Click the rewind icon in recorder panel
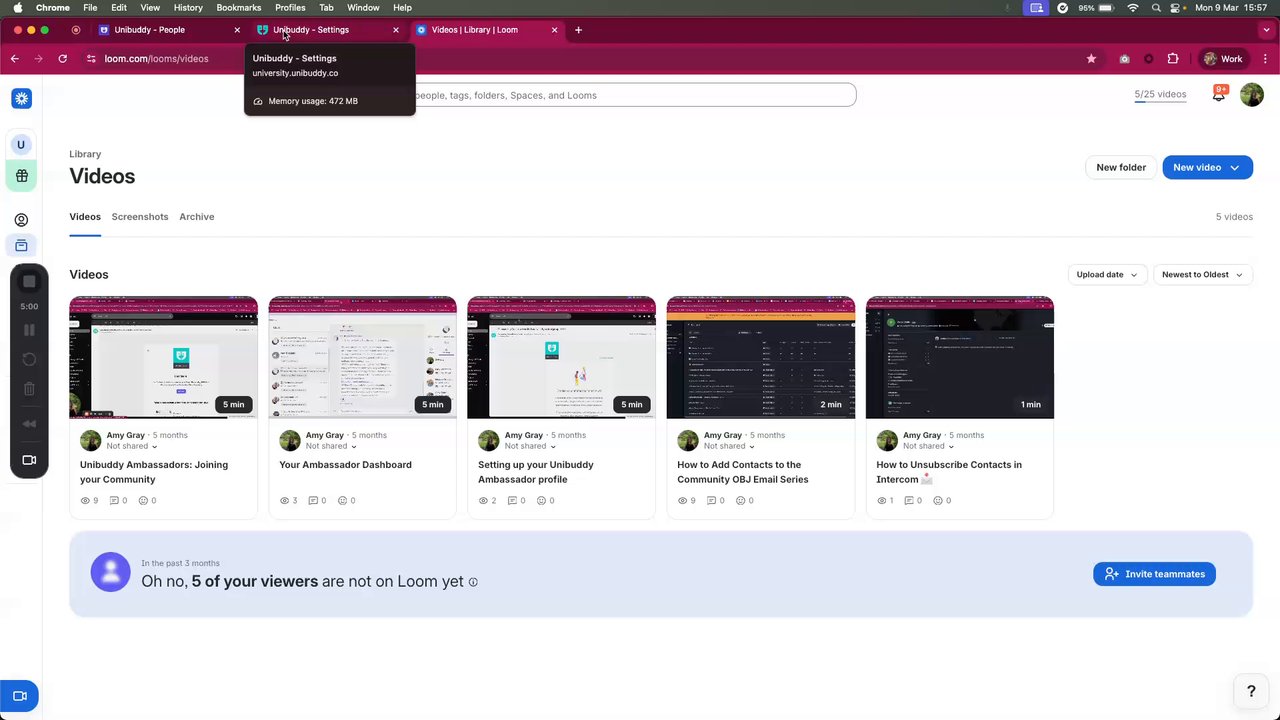 (29, 424)
